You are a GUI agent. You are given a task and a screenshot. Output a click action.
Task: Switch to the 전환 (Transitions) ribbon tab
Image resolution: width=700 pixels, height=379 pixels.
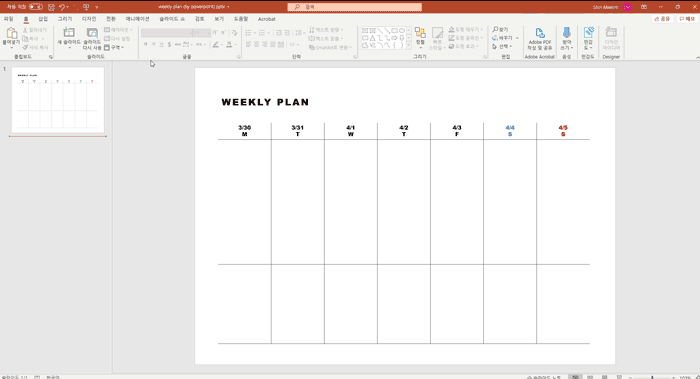click(111, 19)
